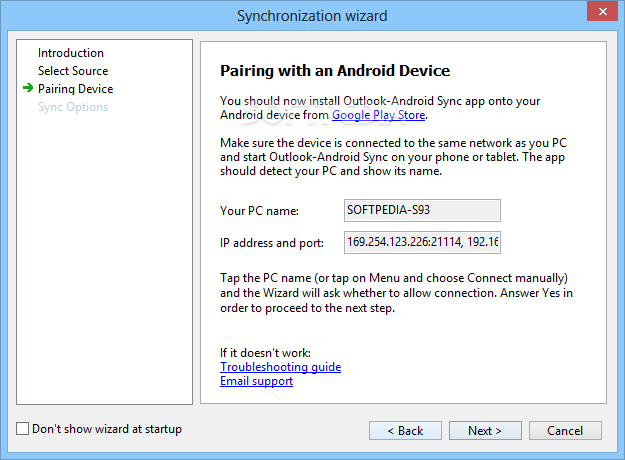This screenshot has width=625, height=460.
Task: Click the 'If it doesn't work:' text
Action: coord(265,353)
